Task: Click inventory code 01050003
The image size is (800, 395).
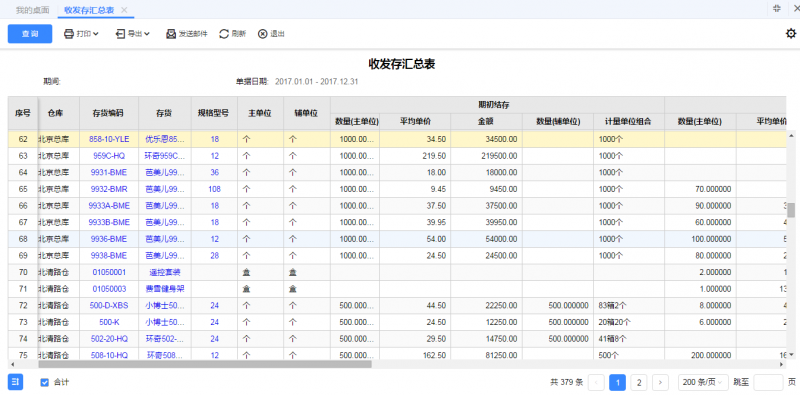Action: (109, 289)
